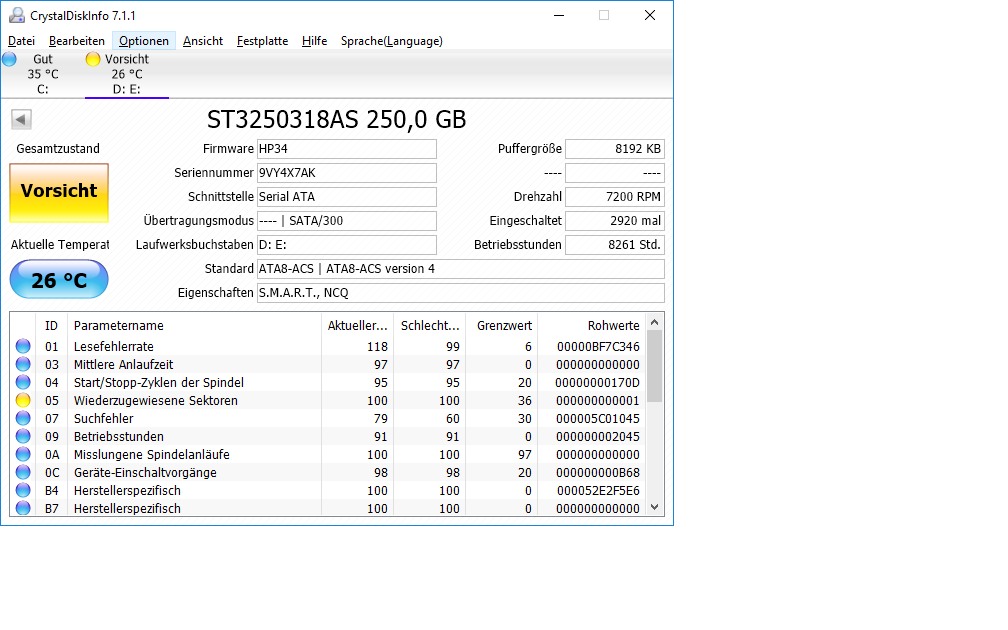Click the Firmware field showing HP34
The width and height of the screenshot is (1008, 630).
tap(346, 149)
